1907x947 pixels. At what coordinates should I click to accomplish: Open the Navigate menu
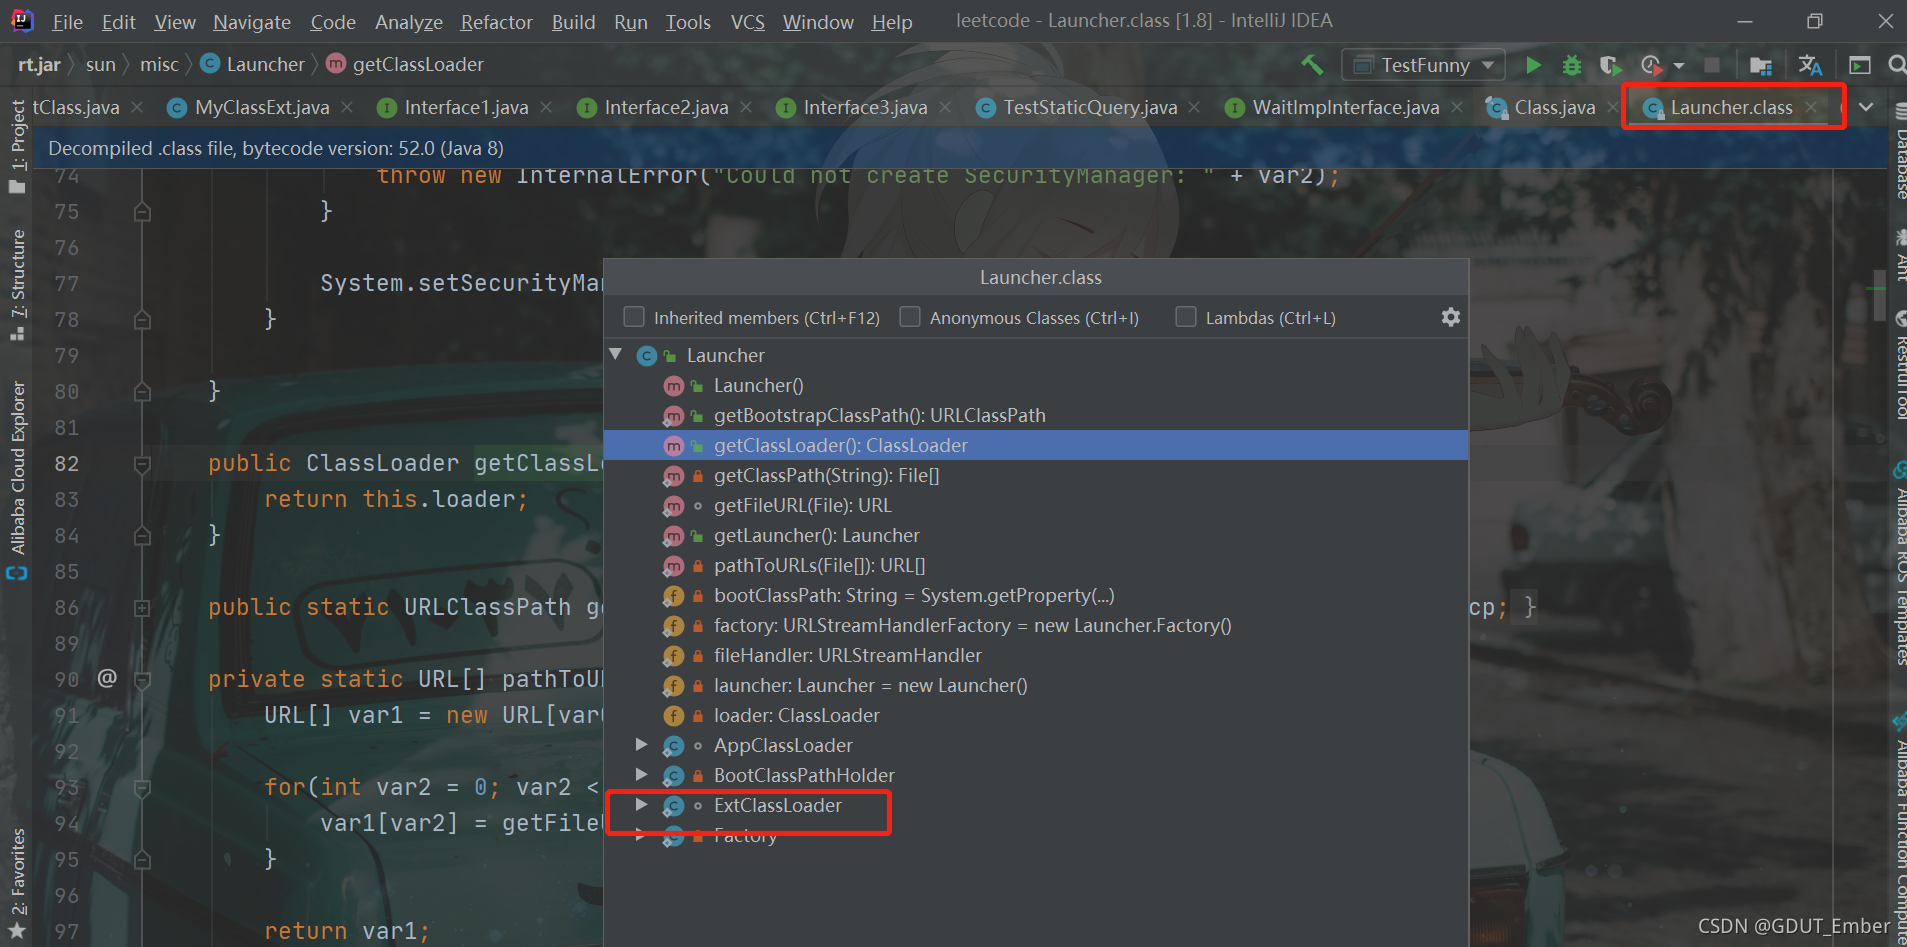pyautogui.click(x=252, y=22)
